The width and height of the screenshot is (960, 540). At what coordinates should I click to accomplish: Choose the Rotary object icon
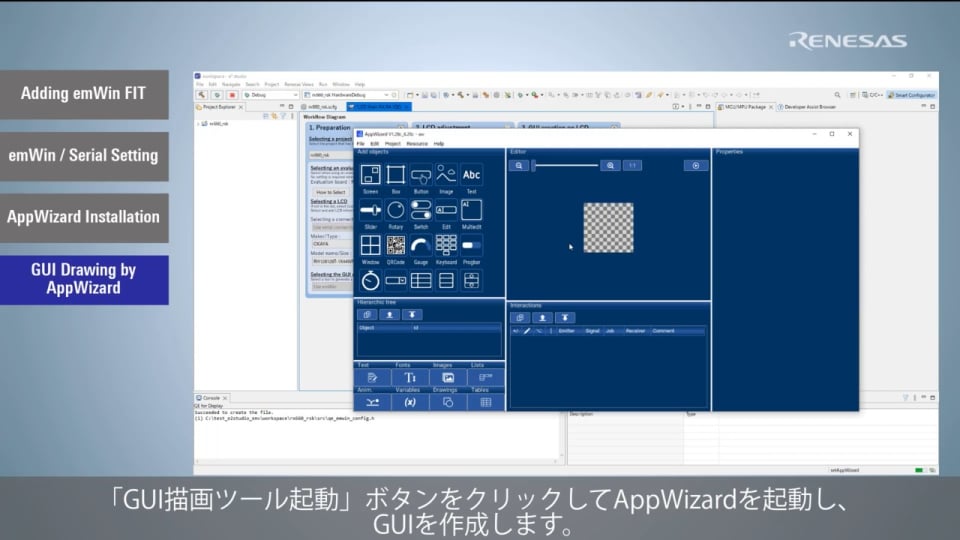click(x=396, y=210)
